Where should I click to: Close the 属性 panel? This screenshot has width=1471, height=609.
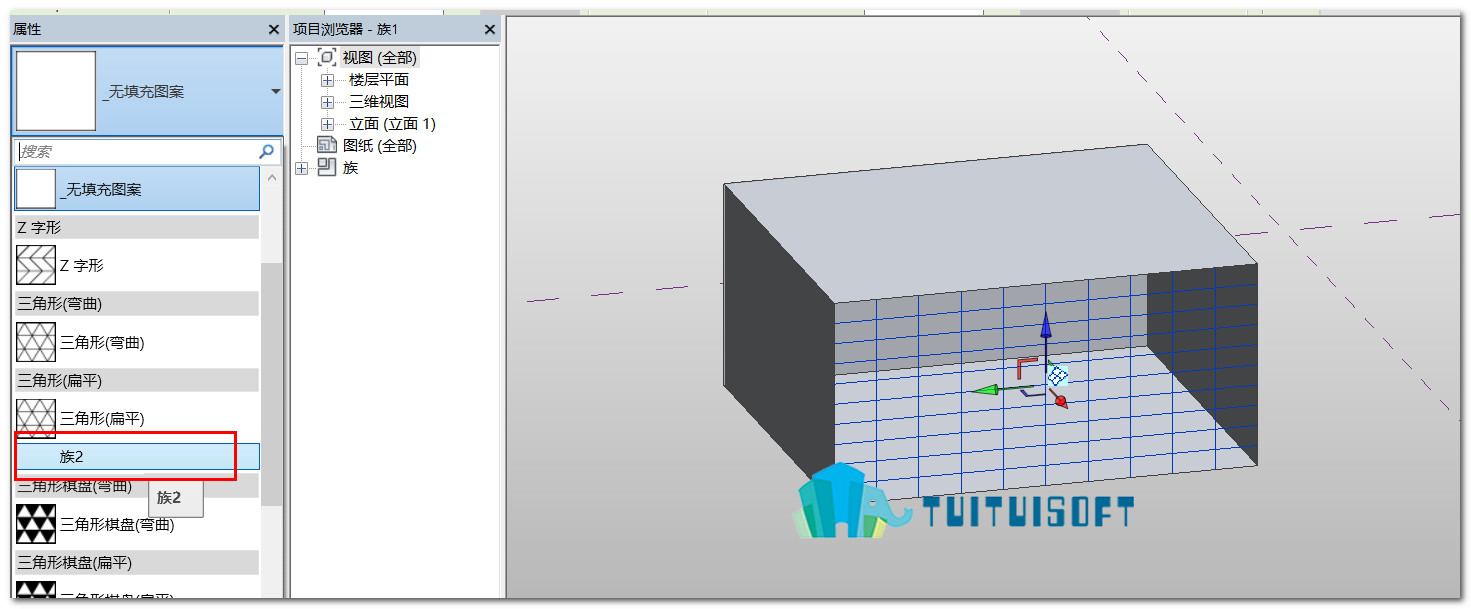pyautogui.click(x=274, y=30)
